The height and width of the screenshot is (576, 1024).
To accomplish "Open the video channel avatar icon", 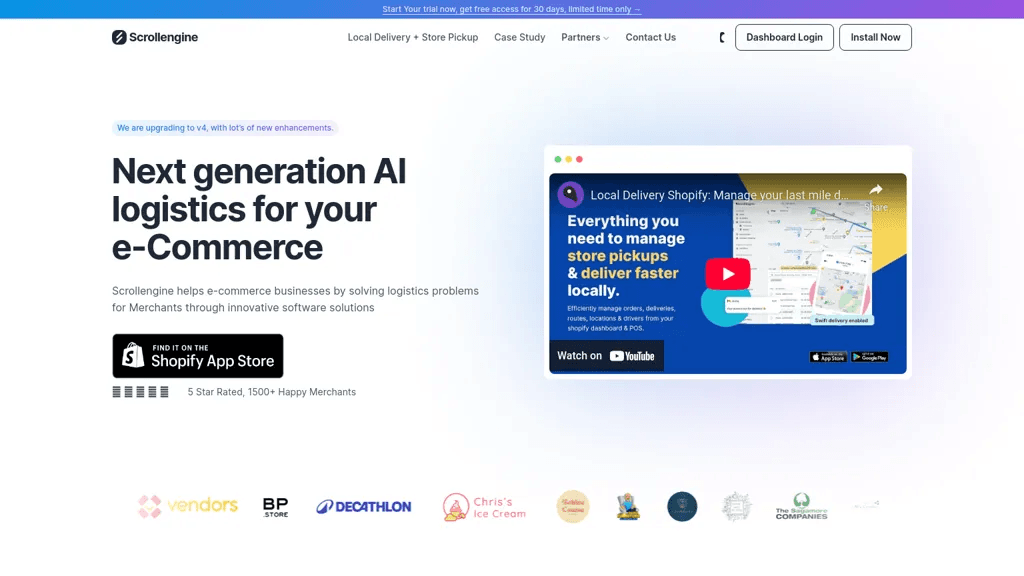I will coord(570,195).
